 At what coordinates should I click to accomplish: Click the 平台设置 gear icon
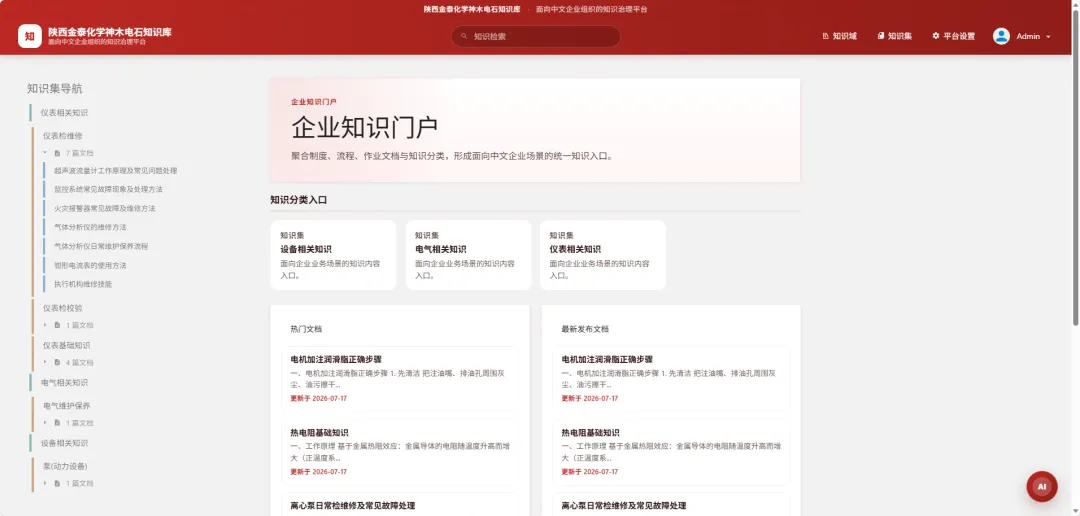tap(935, 36)
